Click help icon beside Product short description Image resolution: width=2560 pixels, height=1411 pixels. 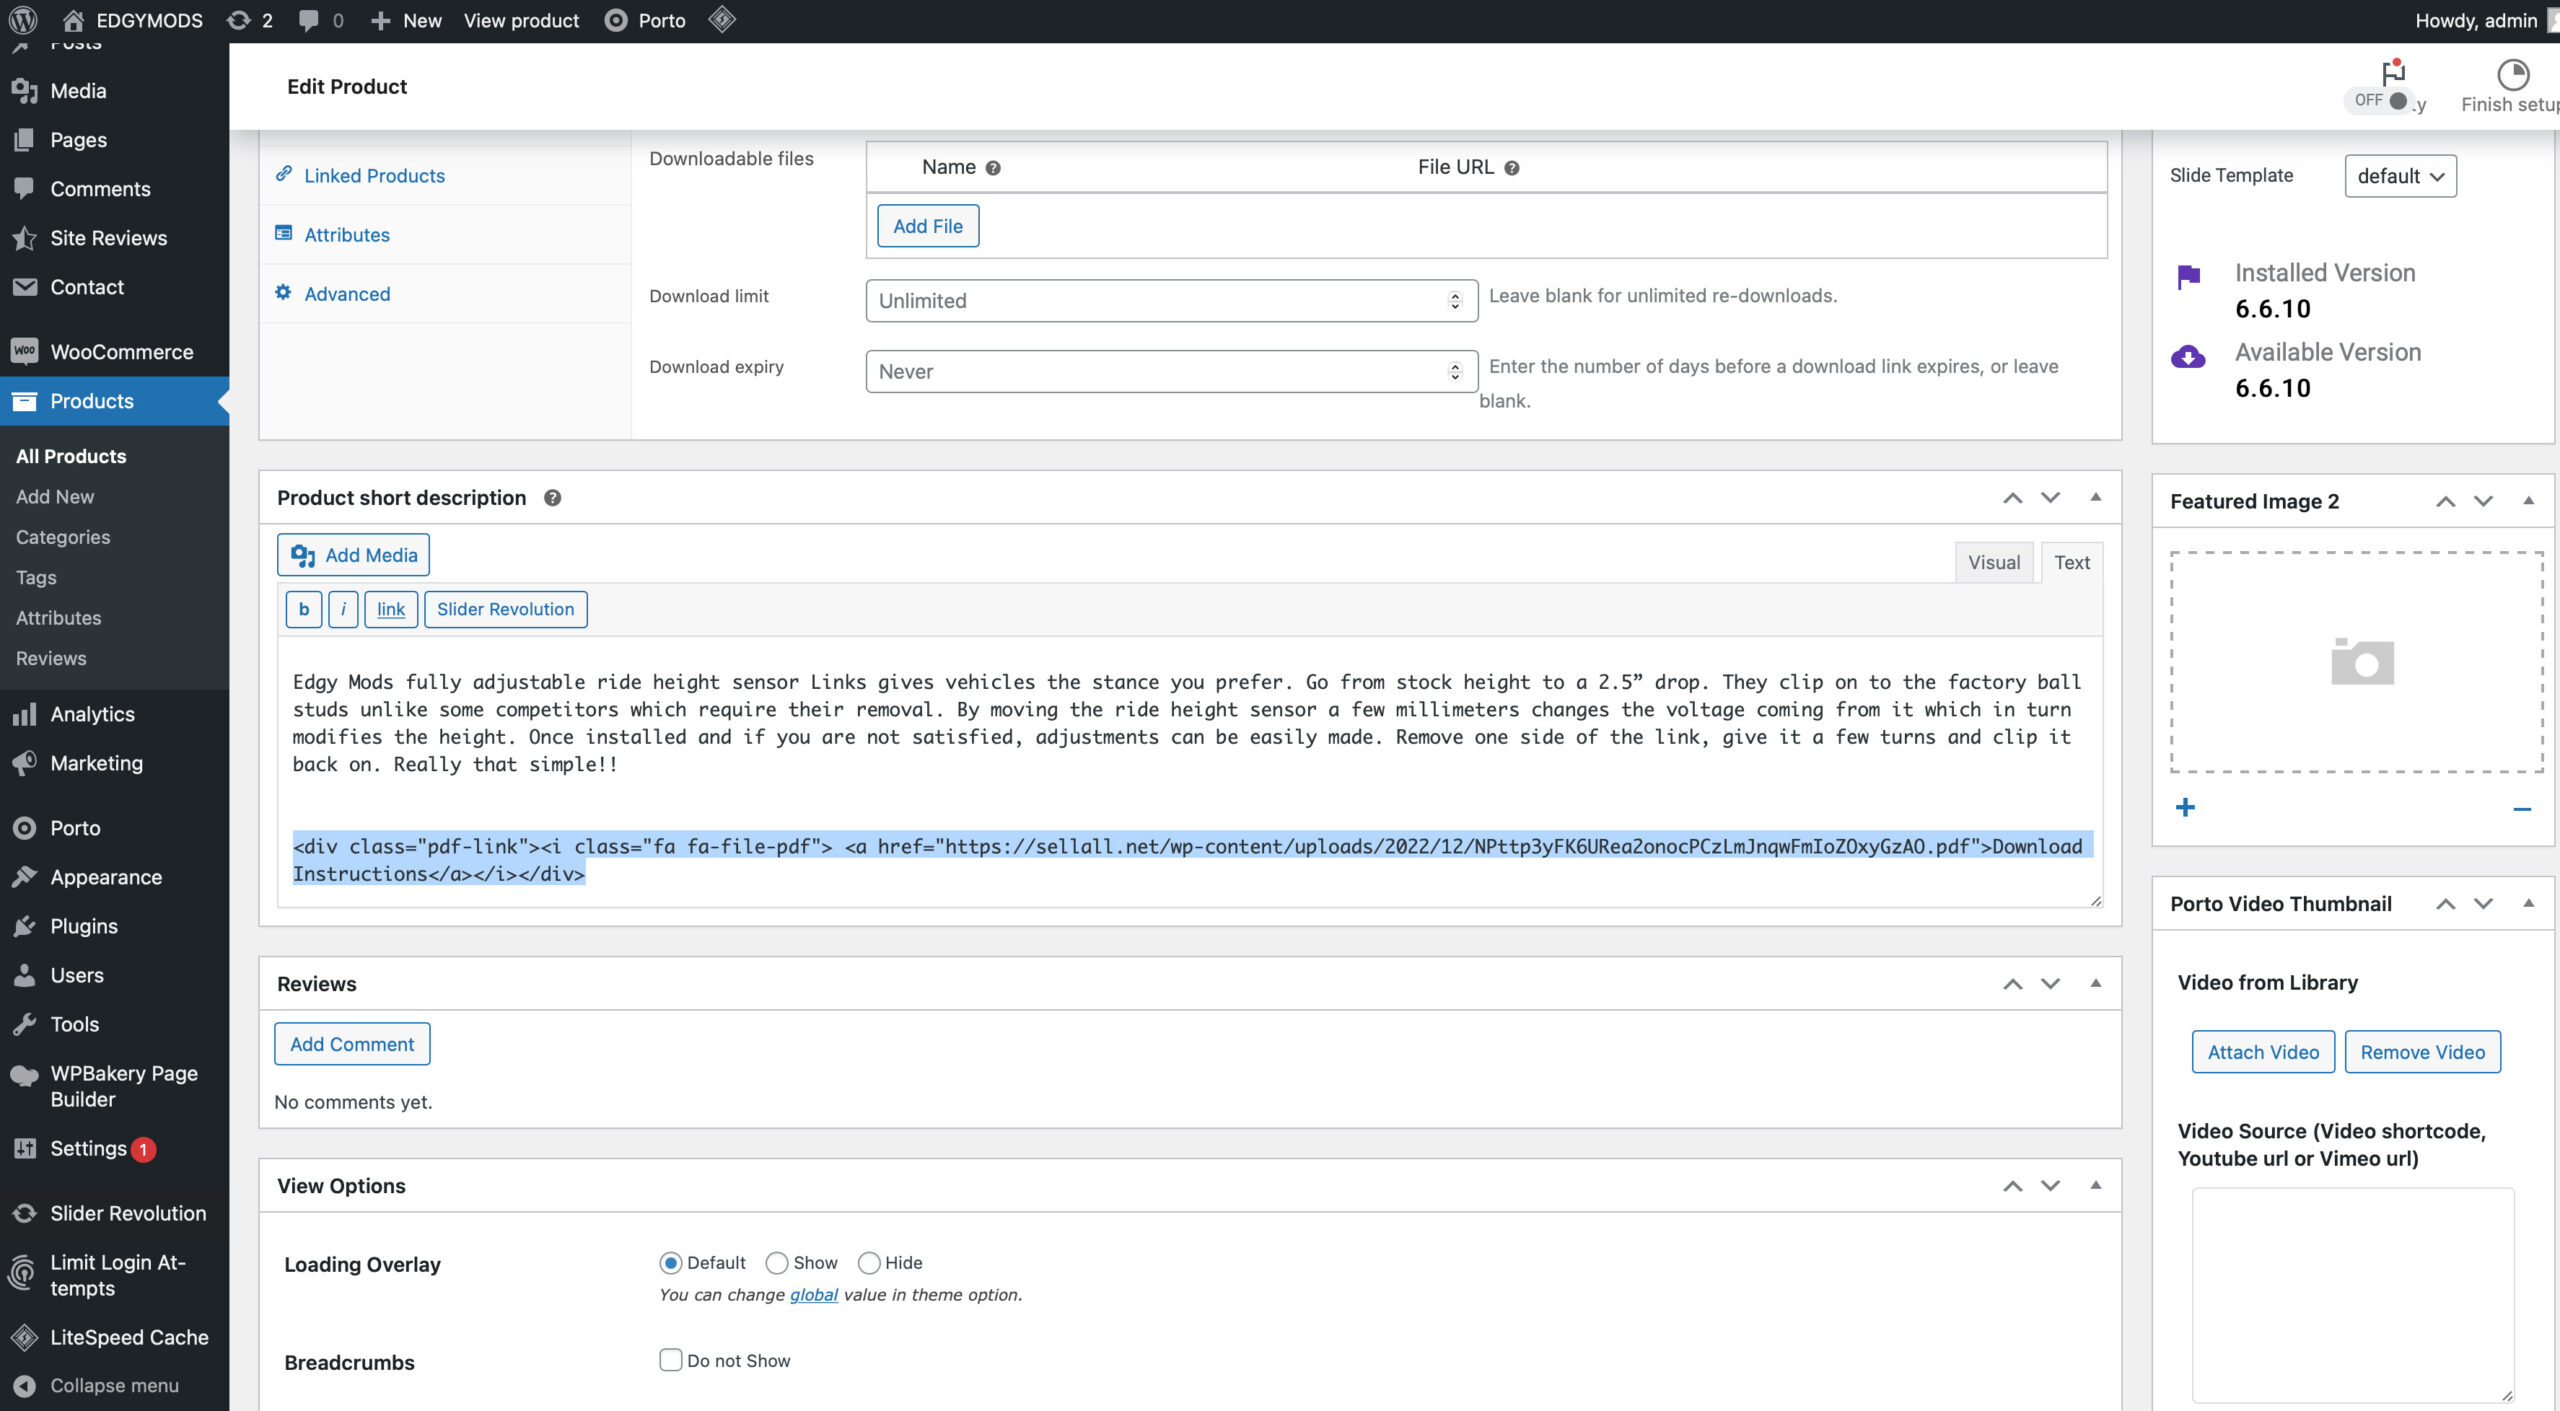point(552,498)
